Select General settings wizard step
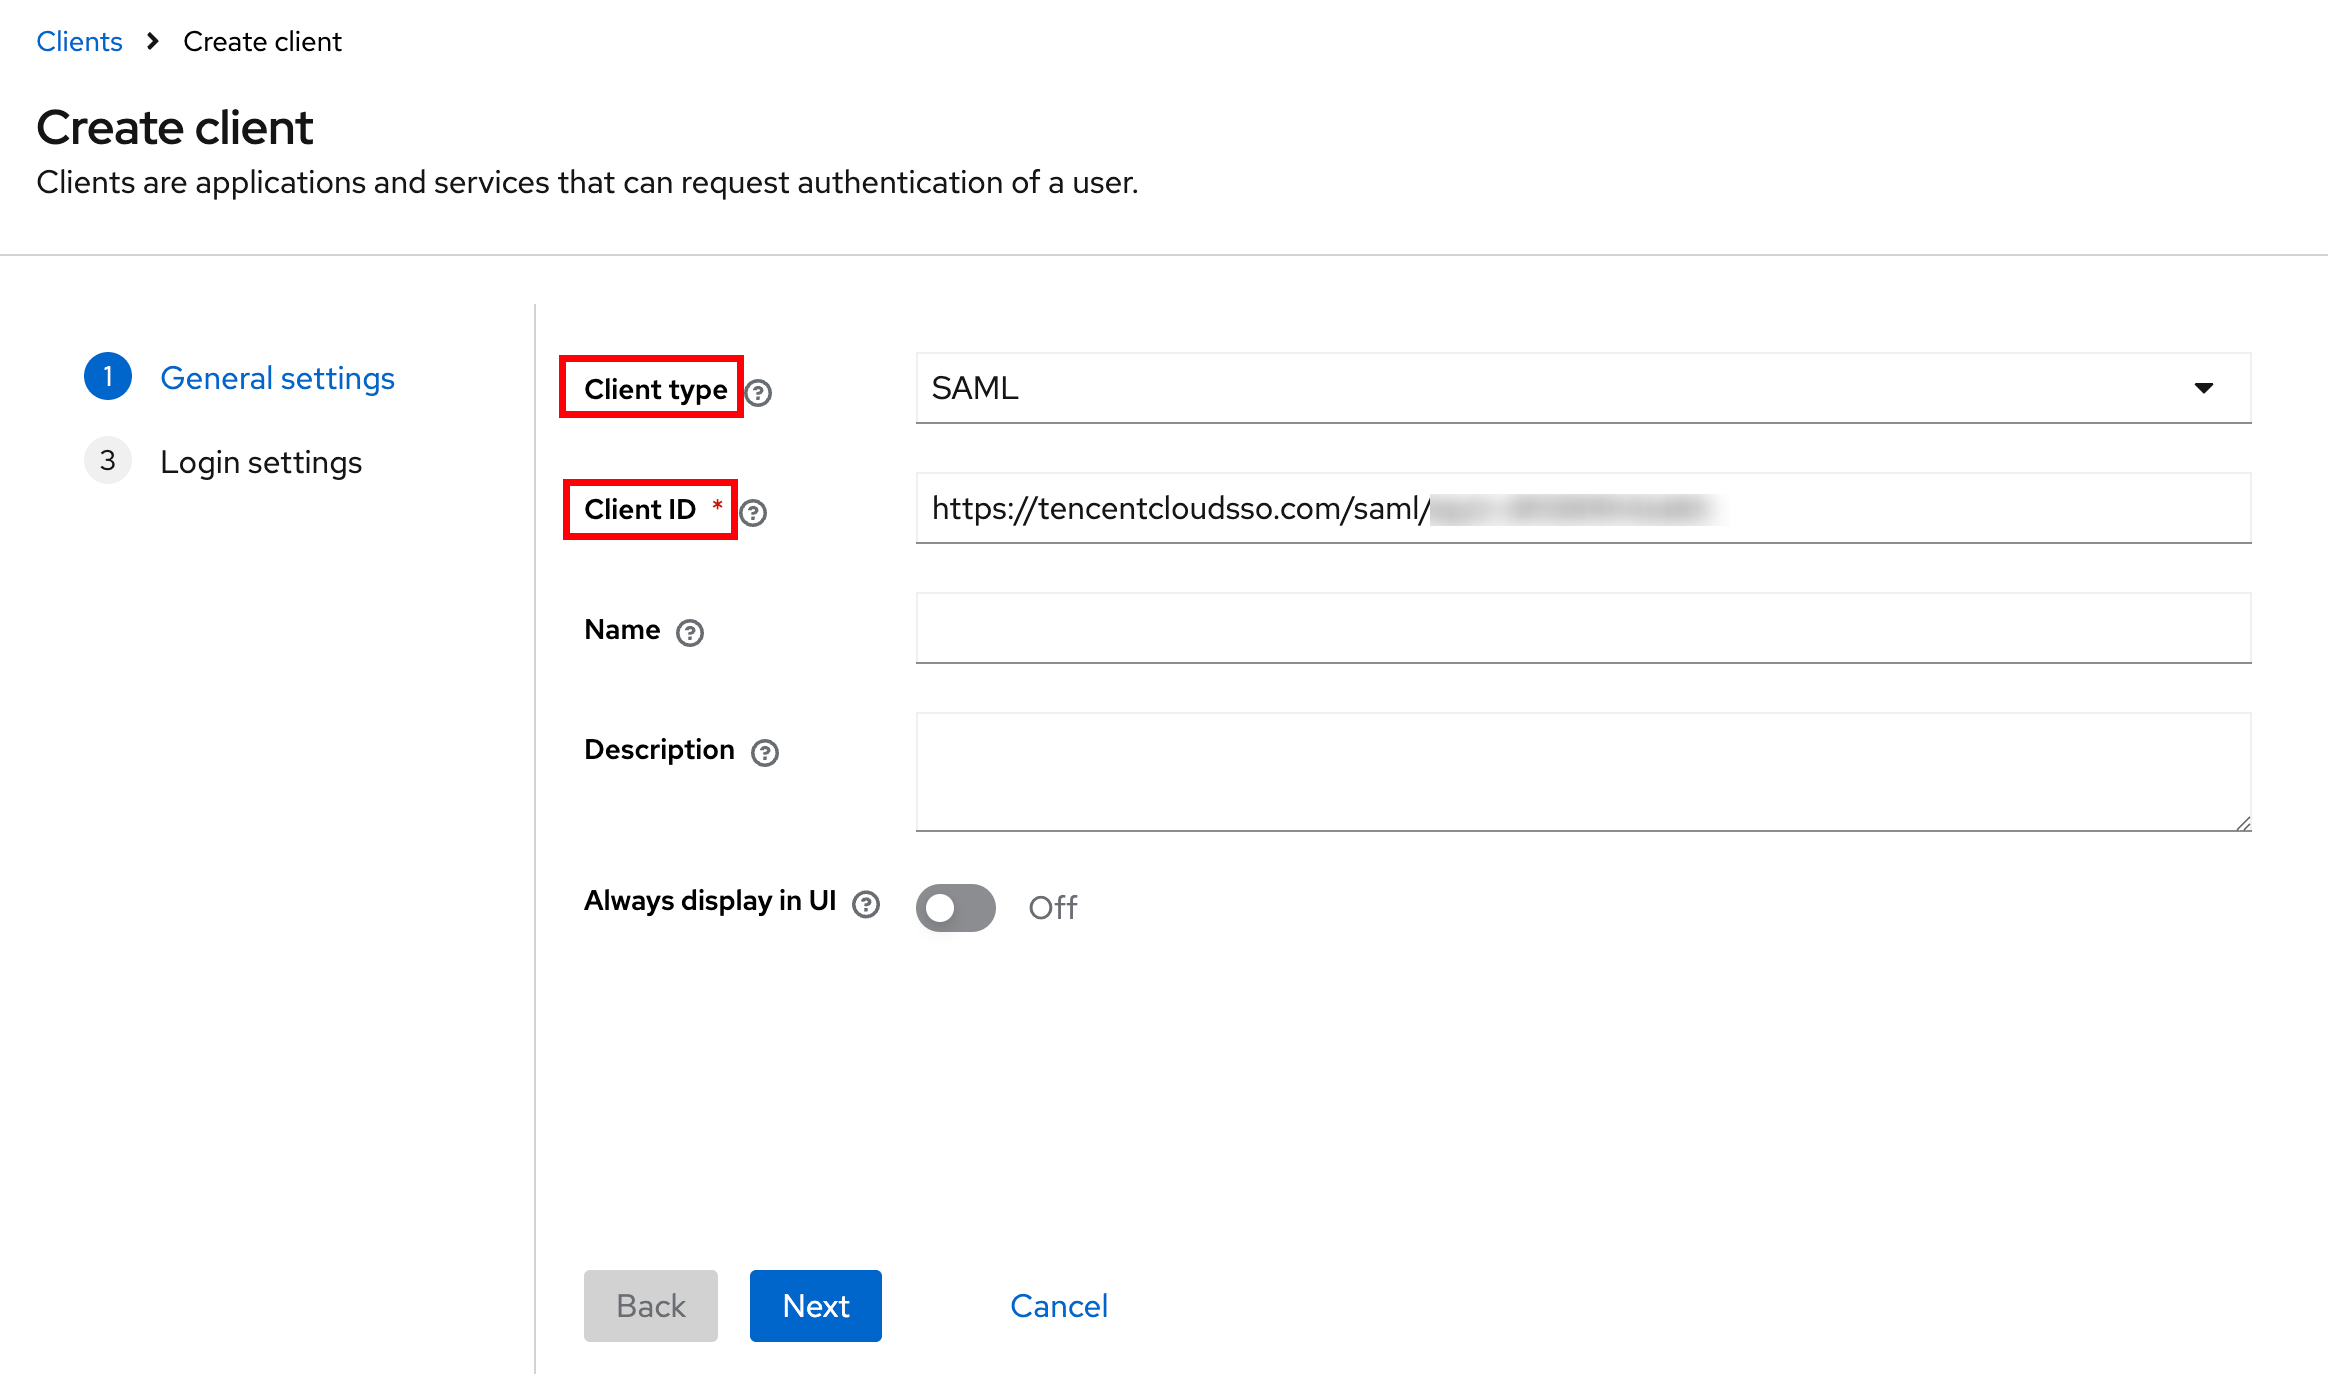Image resolution: width=2328 pixels, height=1374 pixels. [x=277, y=378]
